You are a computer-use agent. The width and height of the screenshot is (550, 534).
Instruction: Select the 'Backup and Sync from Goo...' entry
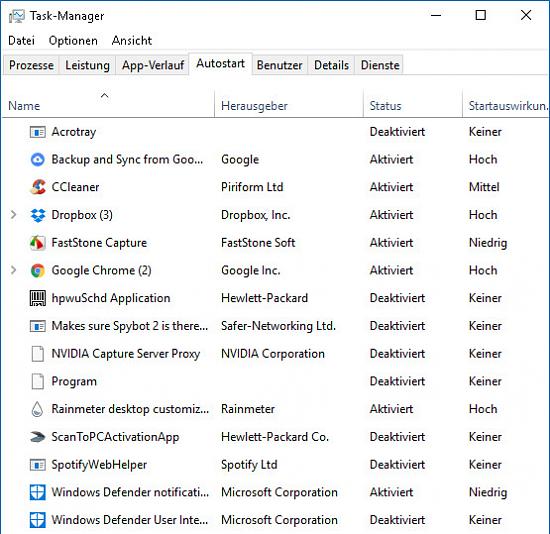[x=127, y=160]
